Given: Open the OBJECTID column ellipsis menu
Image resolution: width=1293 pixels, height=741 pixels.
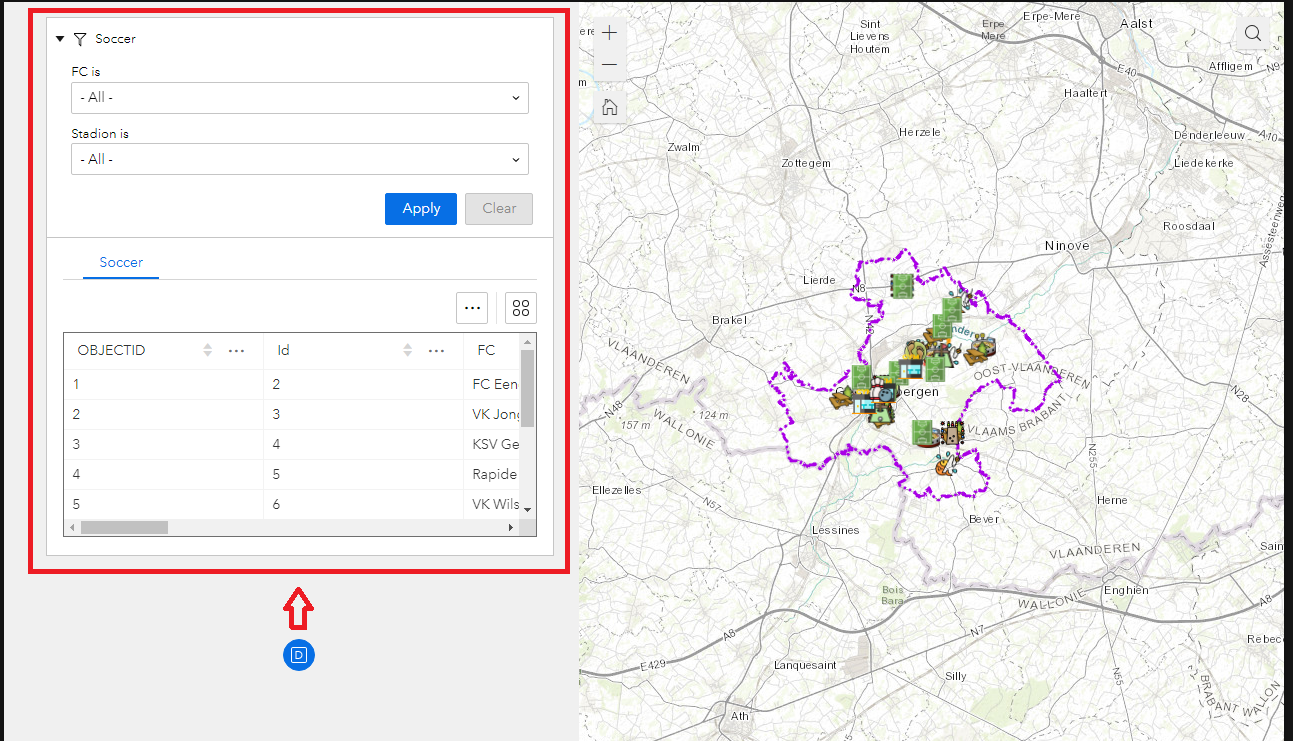Looking at the screenshot, I should click(x=236, y=350).
